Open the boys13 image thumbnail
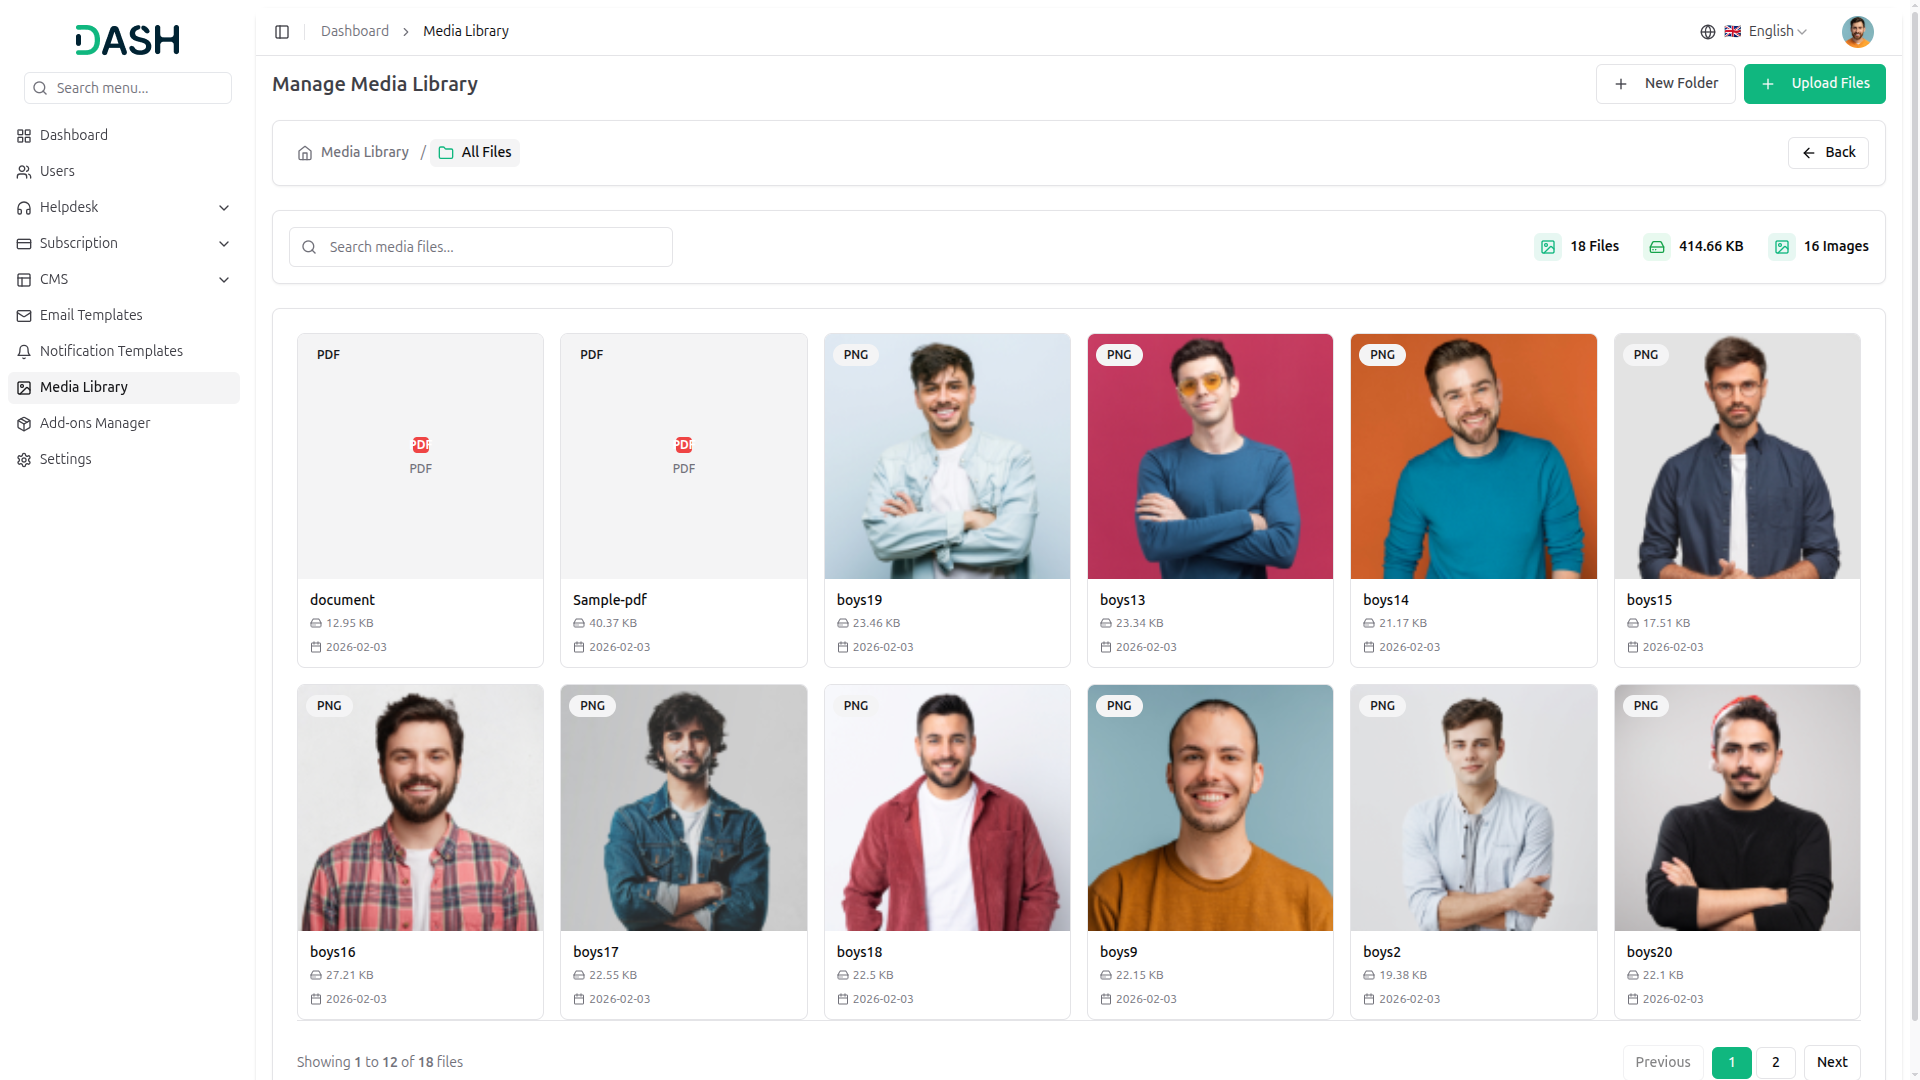 (1210, 457)
